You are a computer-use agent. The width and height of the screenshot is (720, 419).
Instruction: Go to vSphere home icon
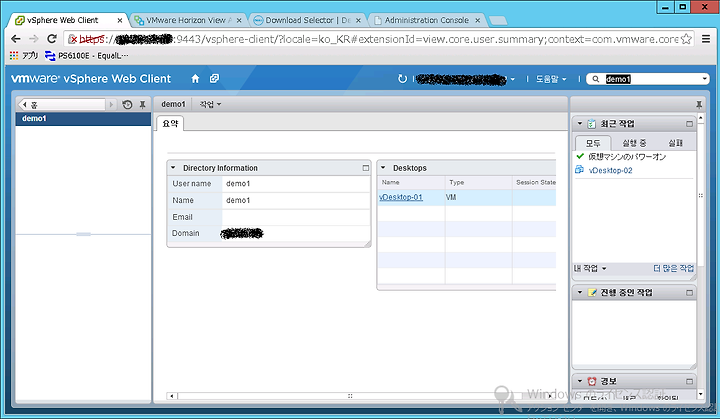click(x=195, y=79)
